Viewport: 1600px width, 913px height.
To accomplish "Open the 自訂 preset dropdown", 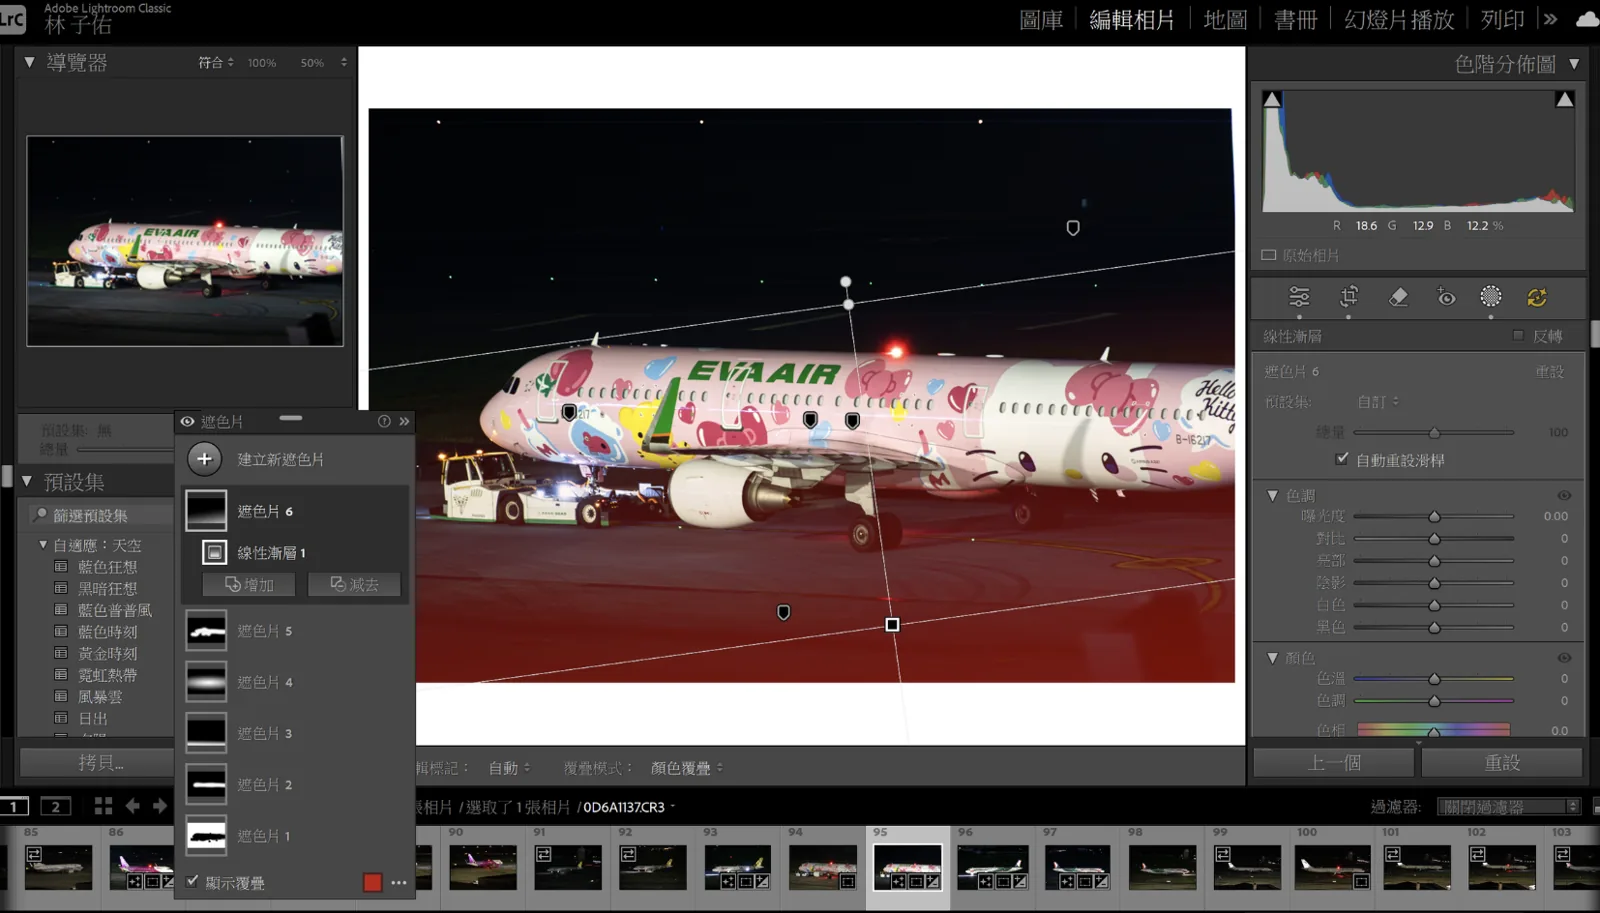I will pyautogui.click(x=1378, y=402).
